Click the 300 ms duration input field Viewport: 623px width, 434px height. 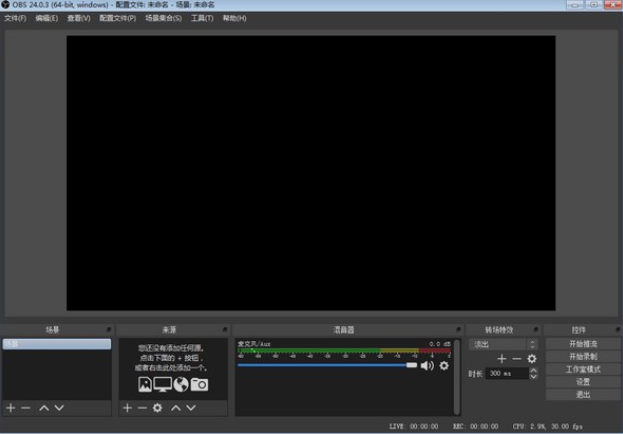pos(507,373)
